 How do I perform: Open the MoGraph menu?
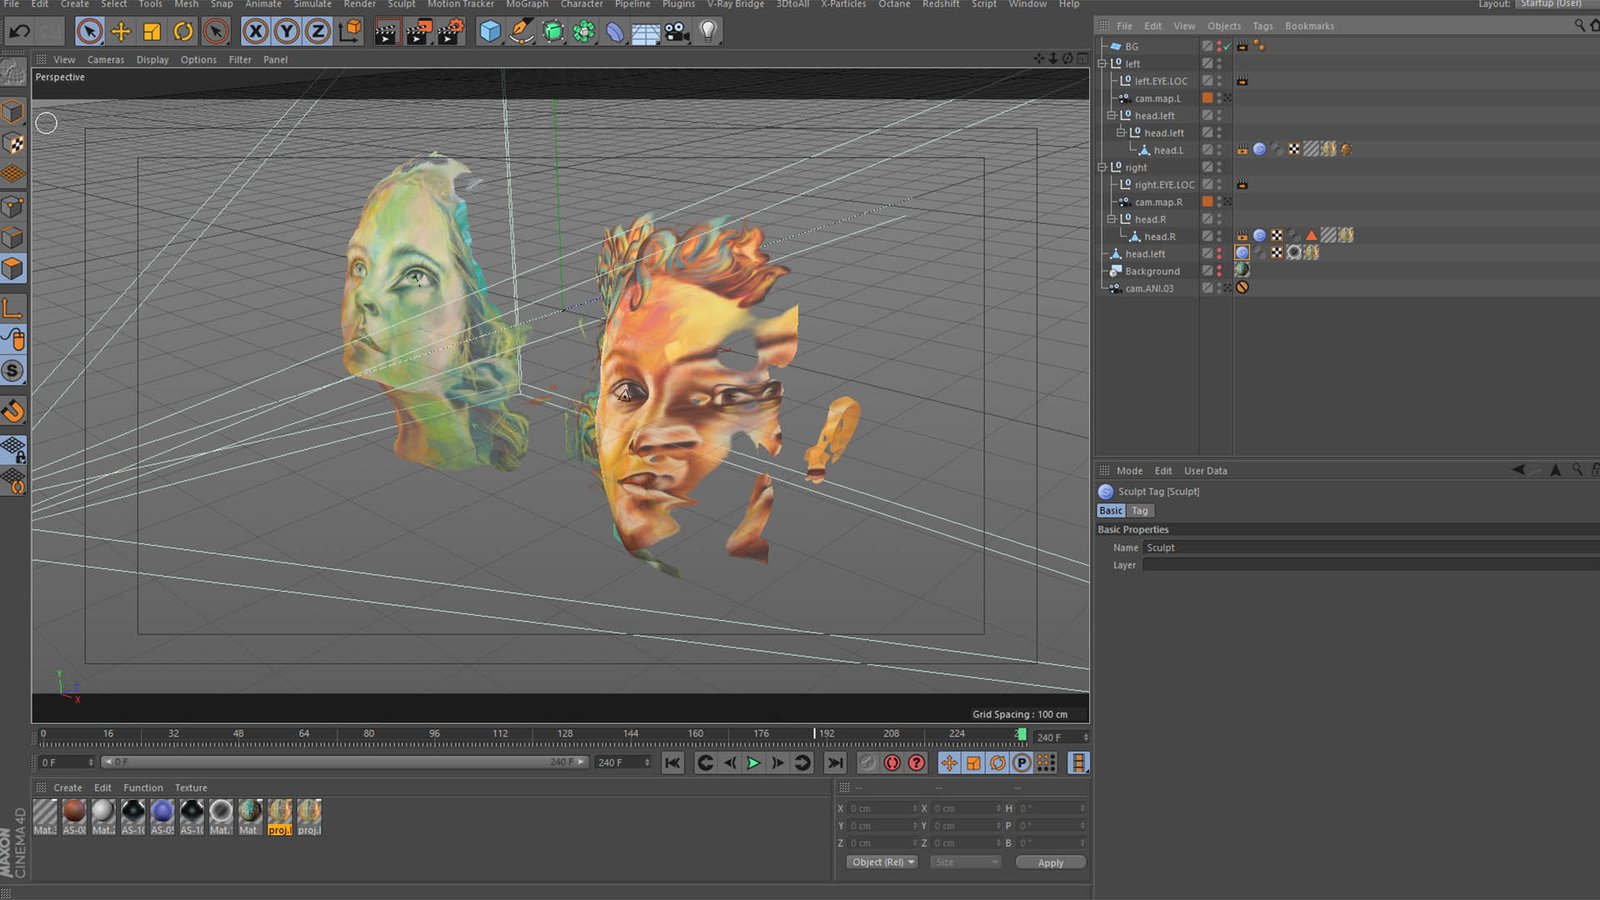(526, 5)
